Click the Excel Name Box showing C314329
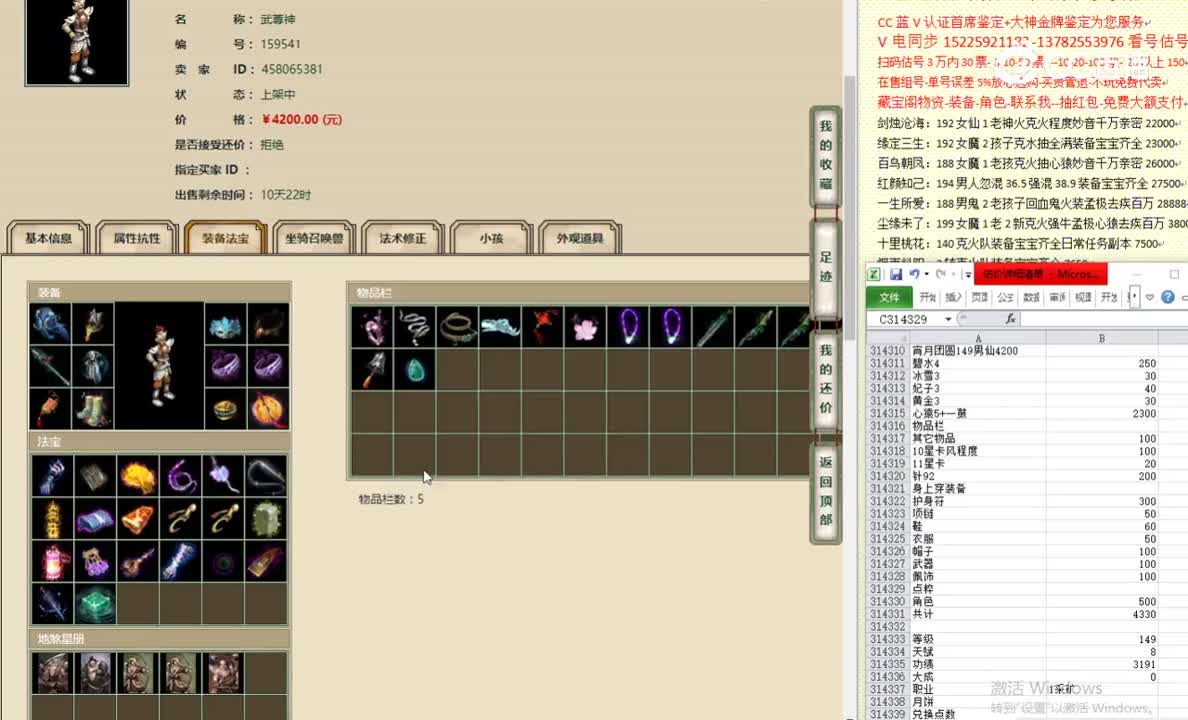Screen dimensions: 1188x720 click(x=905, y=320)
